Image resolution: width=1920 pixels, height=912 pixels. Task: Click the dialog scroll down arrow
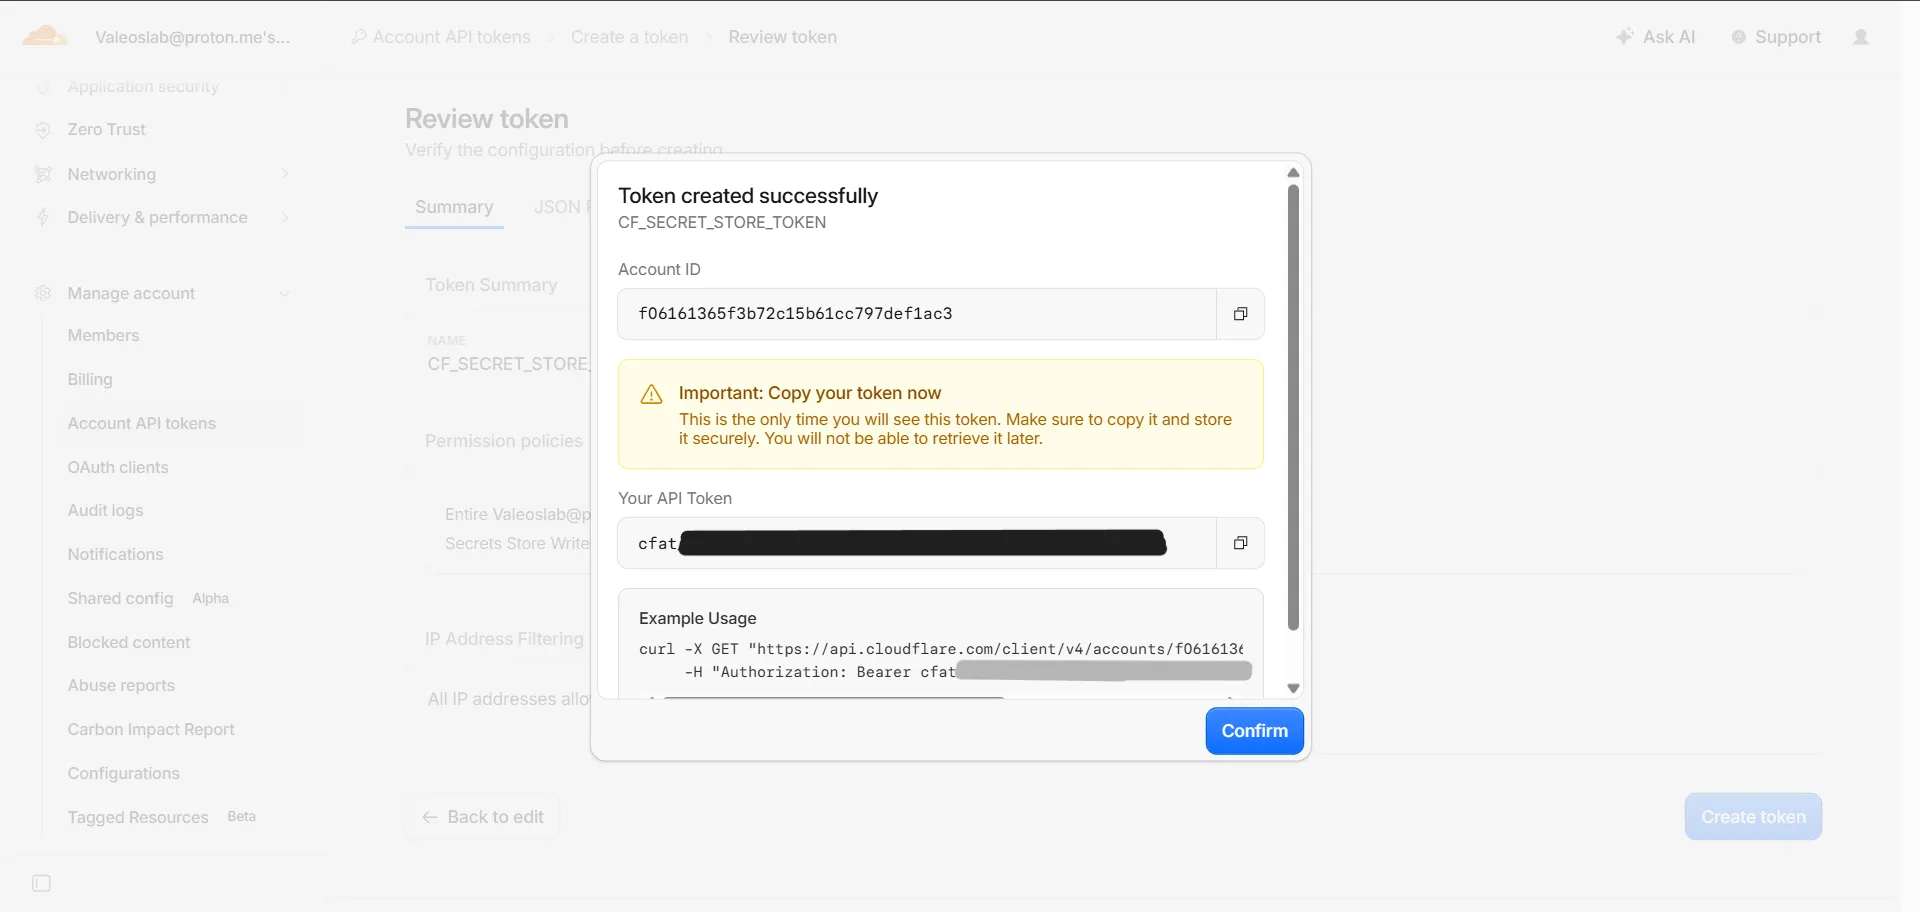1293,688
